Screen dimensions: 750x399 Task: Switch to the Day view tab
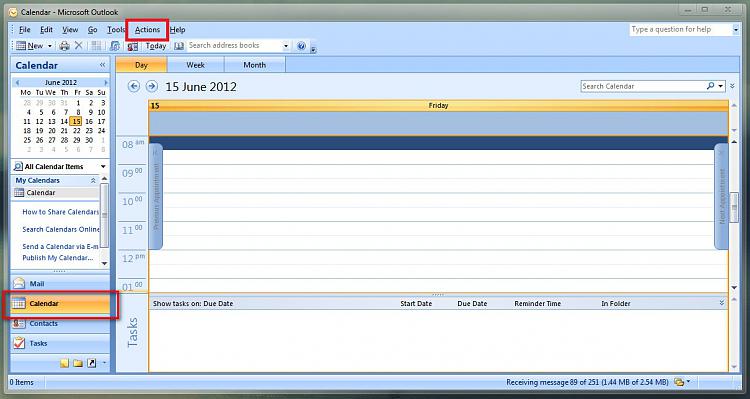[142, 65]
